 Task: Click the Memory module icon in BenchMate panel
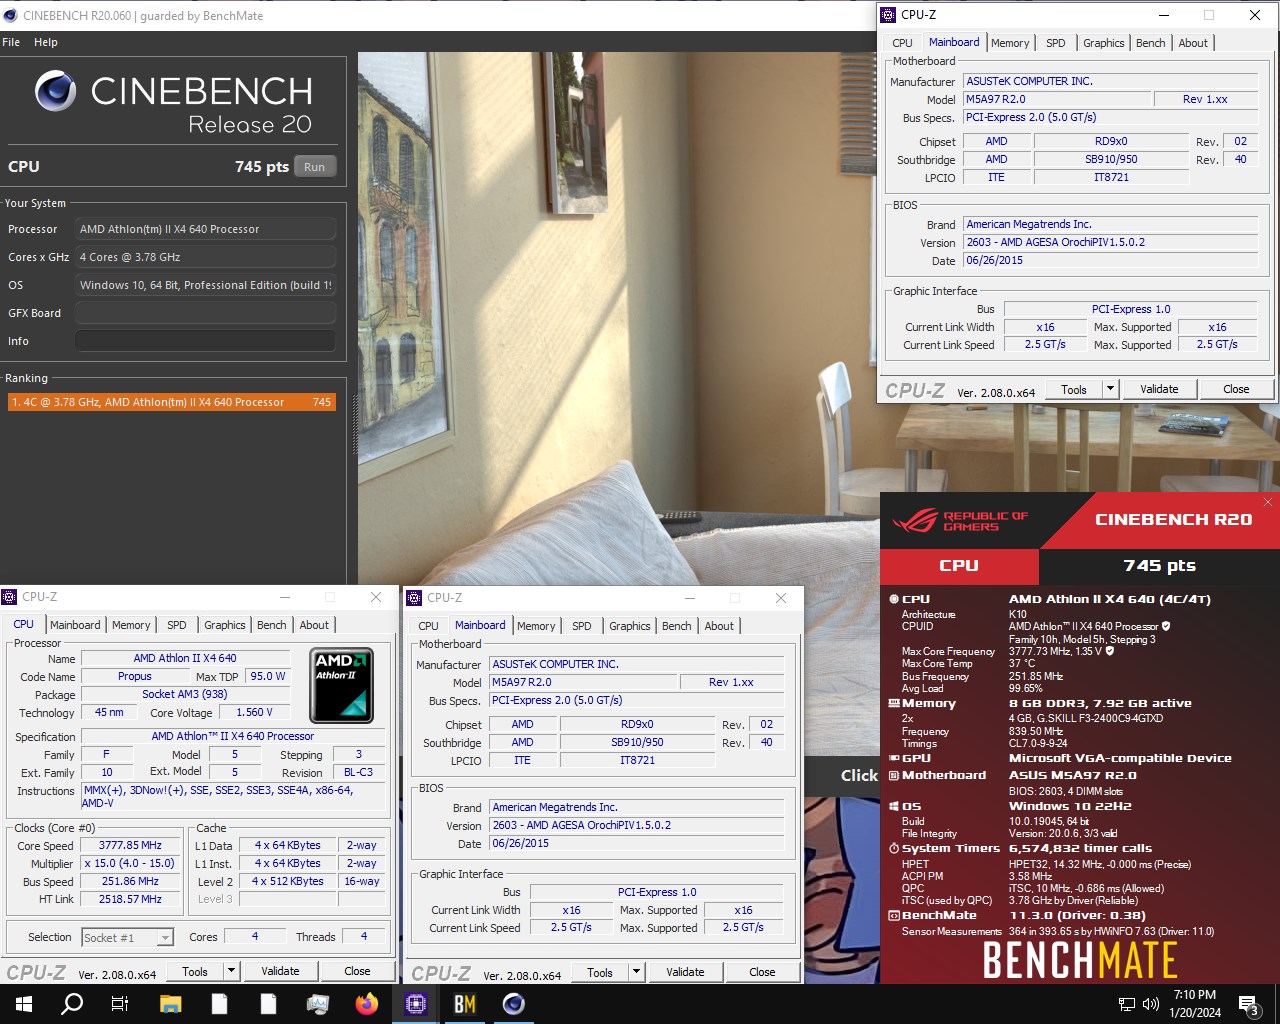click(893, 703)
